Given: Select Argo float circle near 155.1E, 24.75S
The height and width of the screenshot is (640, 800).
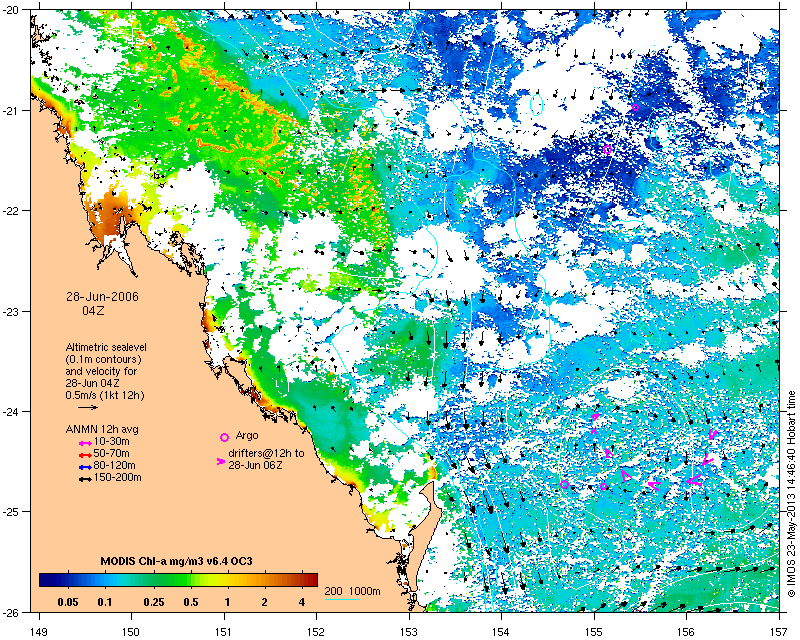Looking at the screenshot, I should (604, 486).
